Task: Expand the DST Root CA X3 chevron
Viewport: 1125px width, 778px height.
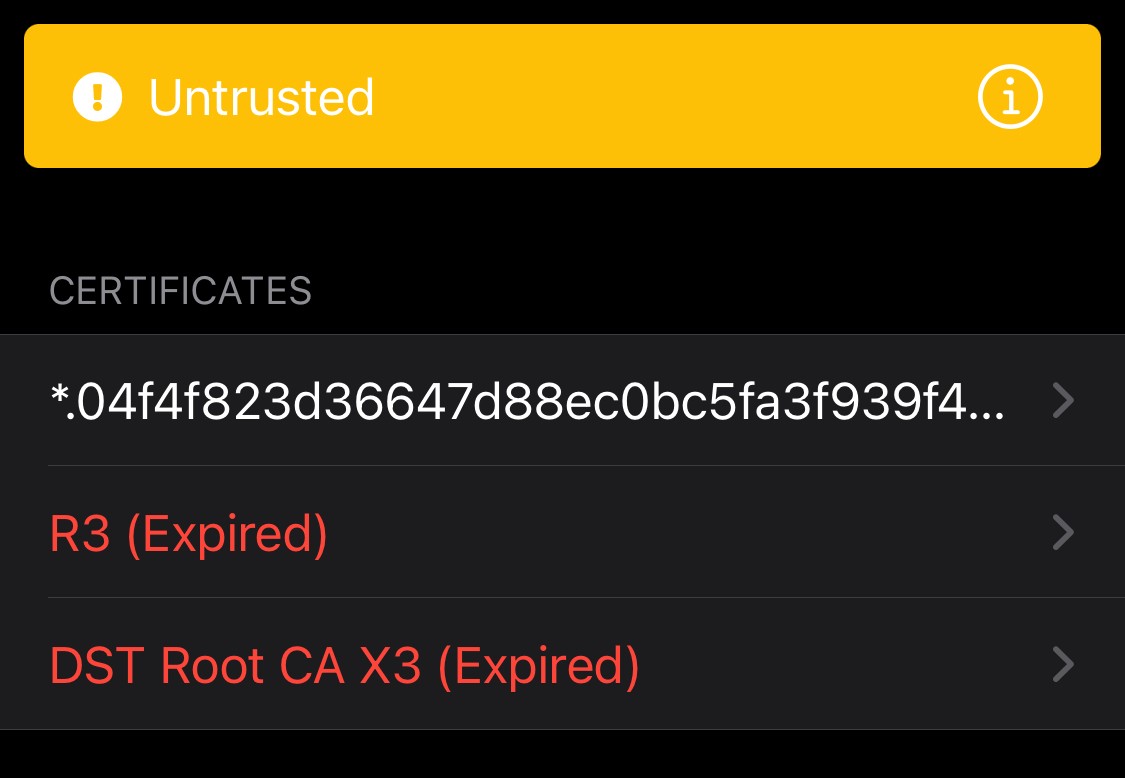Action: 1064,665
